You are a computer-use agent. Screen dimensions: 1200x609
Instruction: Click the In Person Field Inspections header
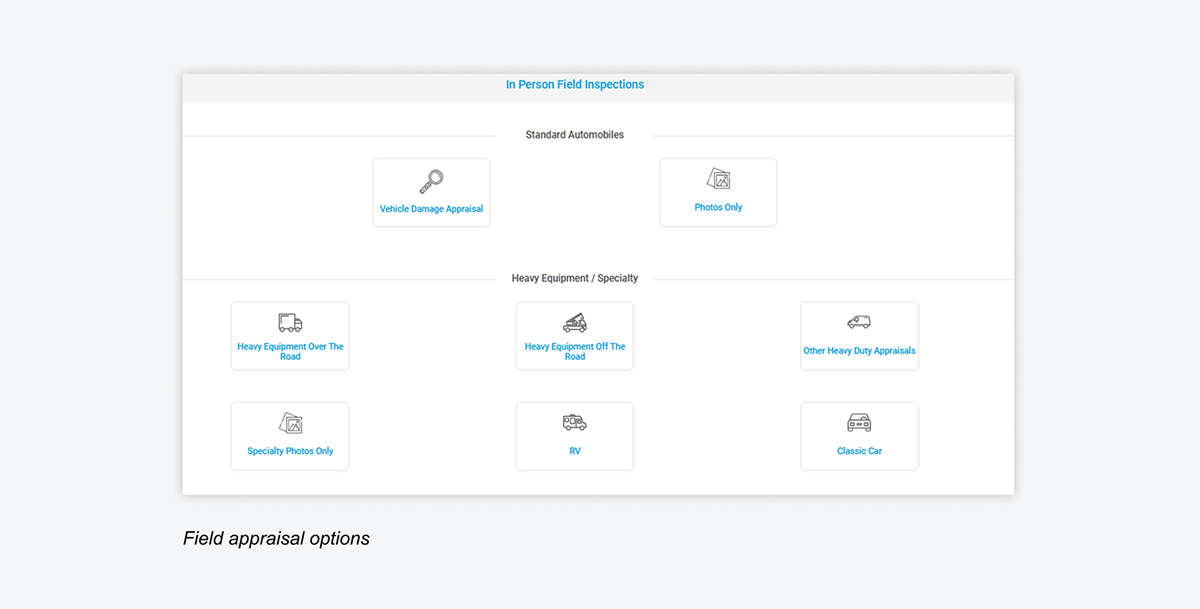click(575, 85)
